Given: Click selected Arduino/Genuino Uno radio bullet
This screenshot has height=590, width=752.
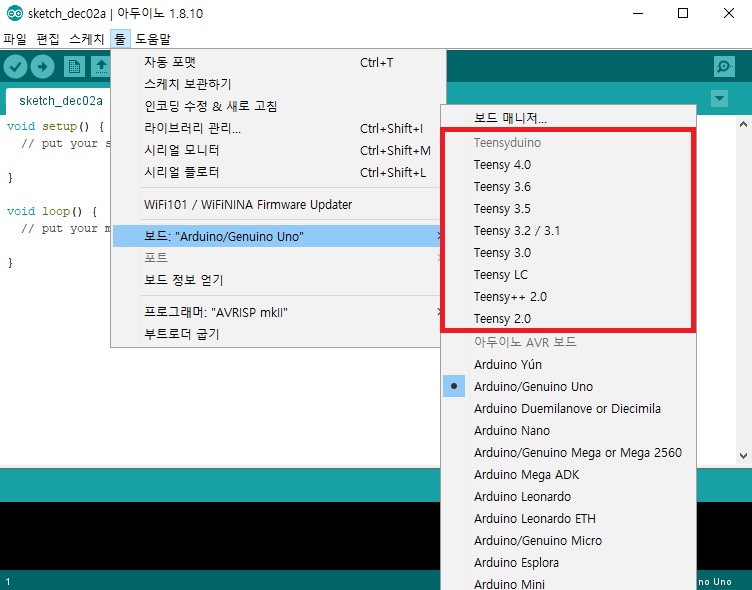Looking at the screenshot, I should click(x=454, y=386).
